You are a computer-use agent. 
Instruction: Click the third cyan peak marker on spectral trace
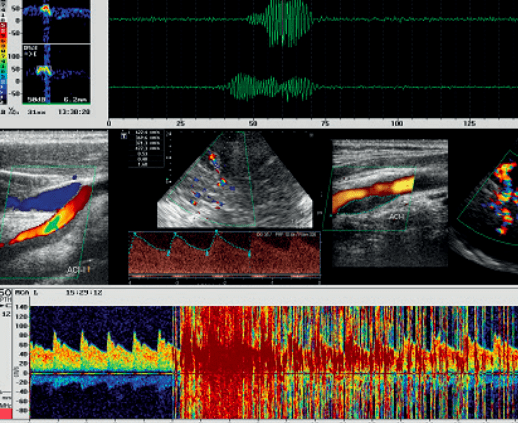(x=216, y=231)
